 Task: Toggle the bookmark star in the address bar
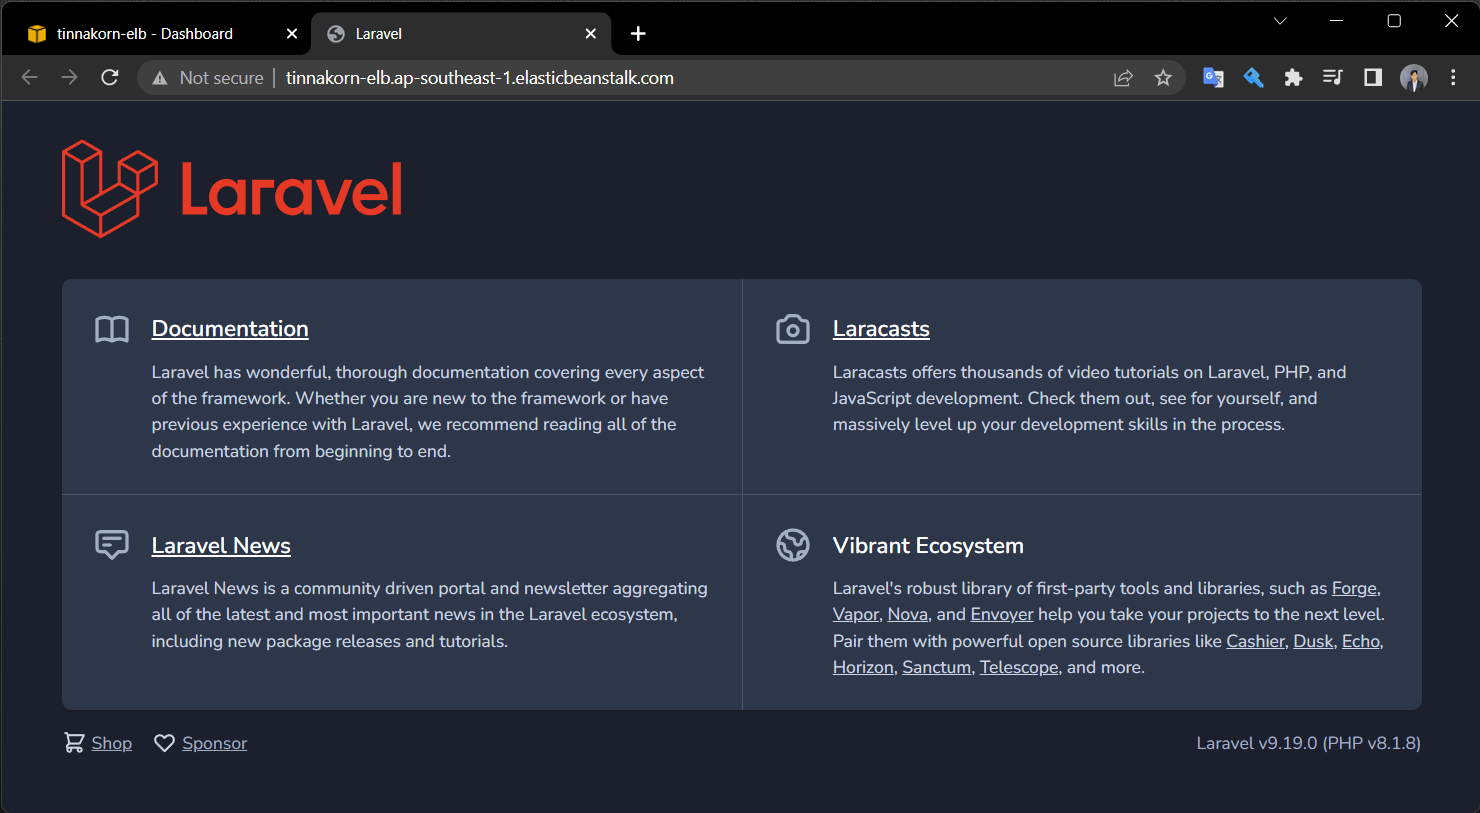pyautogui.click(x=1163, y=77)
